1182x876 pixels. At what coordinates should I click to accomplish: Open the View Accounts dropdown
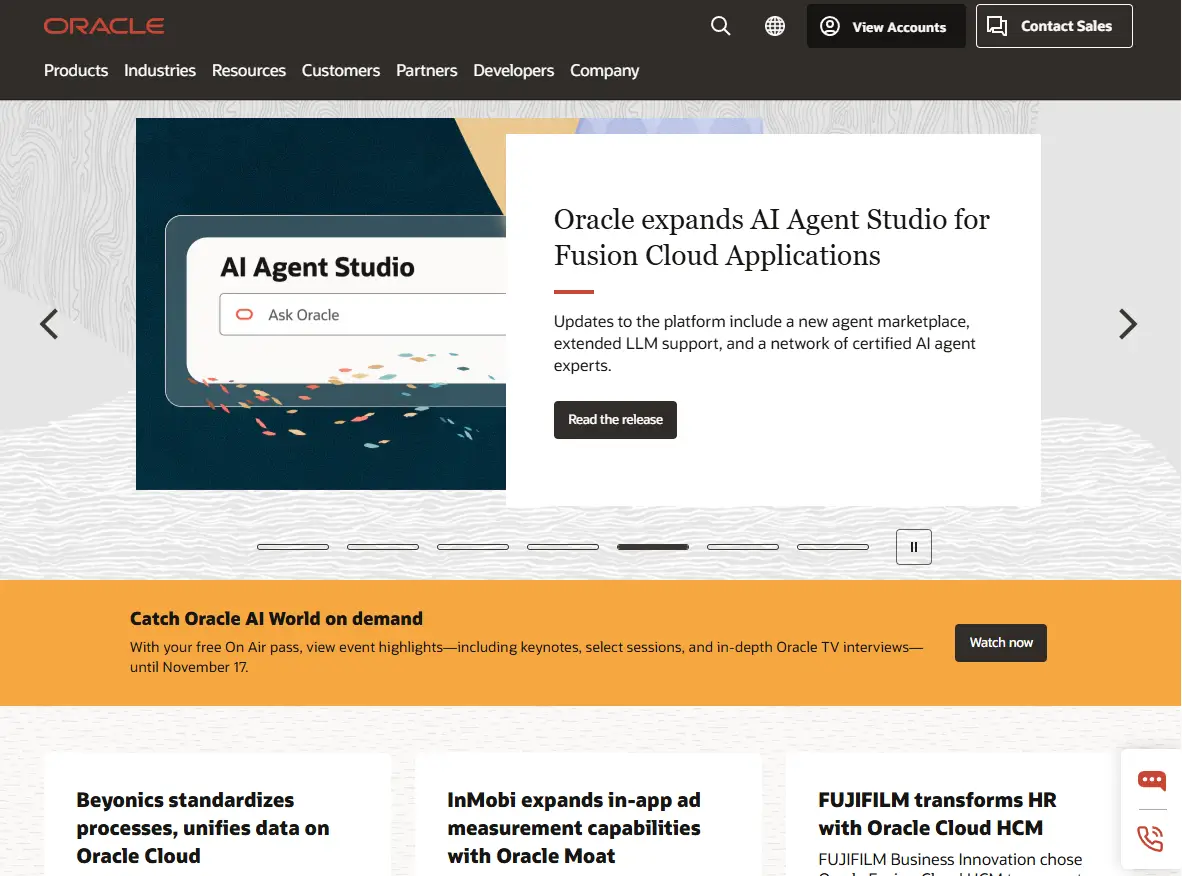pos(885,27)
